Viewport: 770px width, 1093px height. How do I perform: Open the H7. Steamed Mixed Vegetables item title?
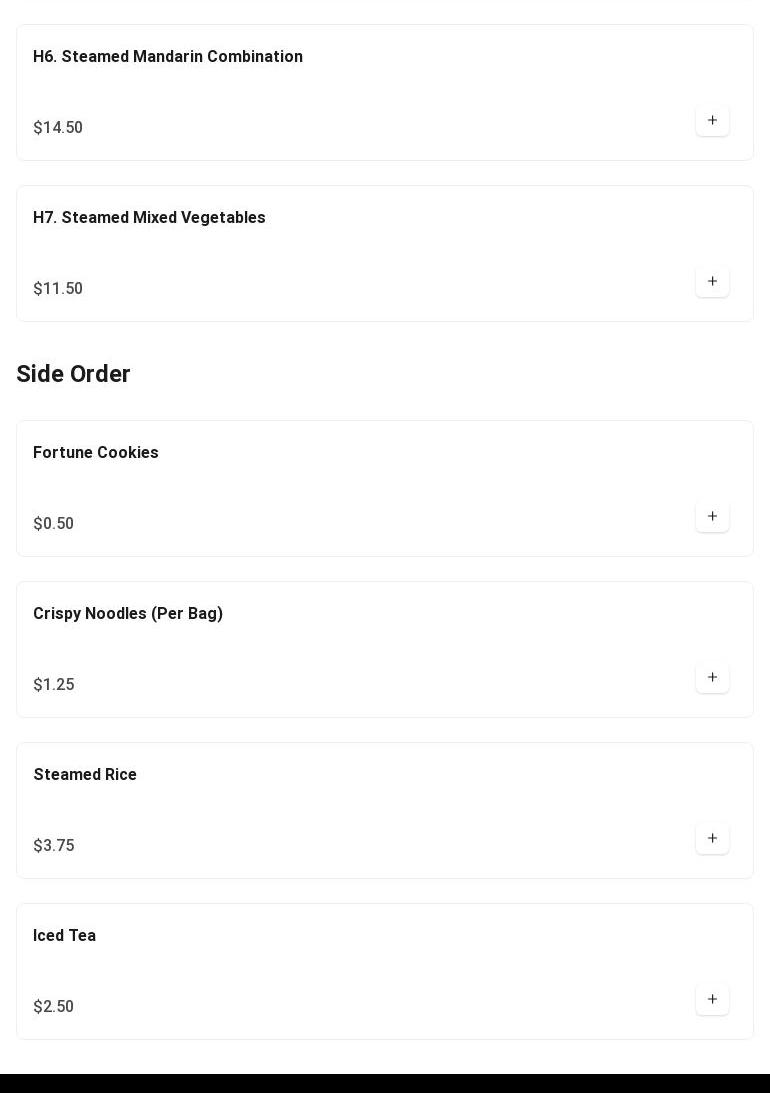point(149,217)
